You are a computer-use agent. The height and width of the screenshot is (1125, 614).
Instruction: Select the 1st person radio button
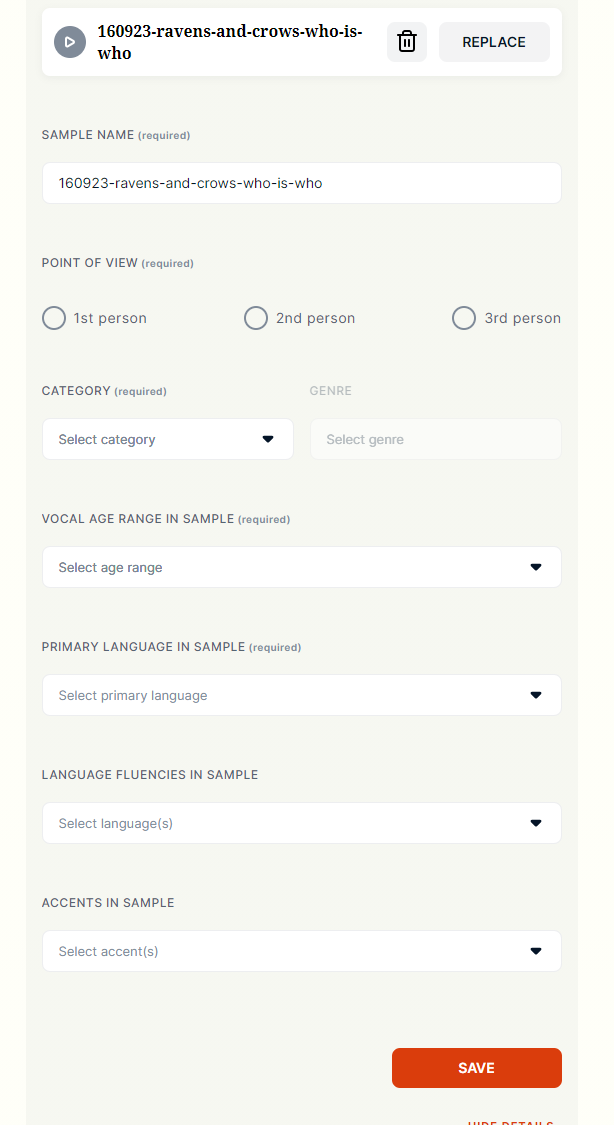click(x=54, y=318)
